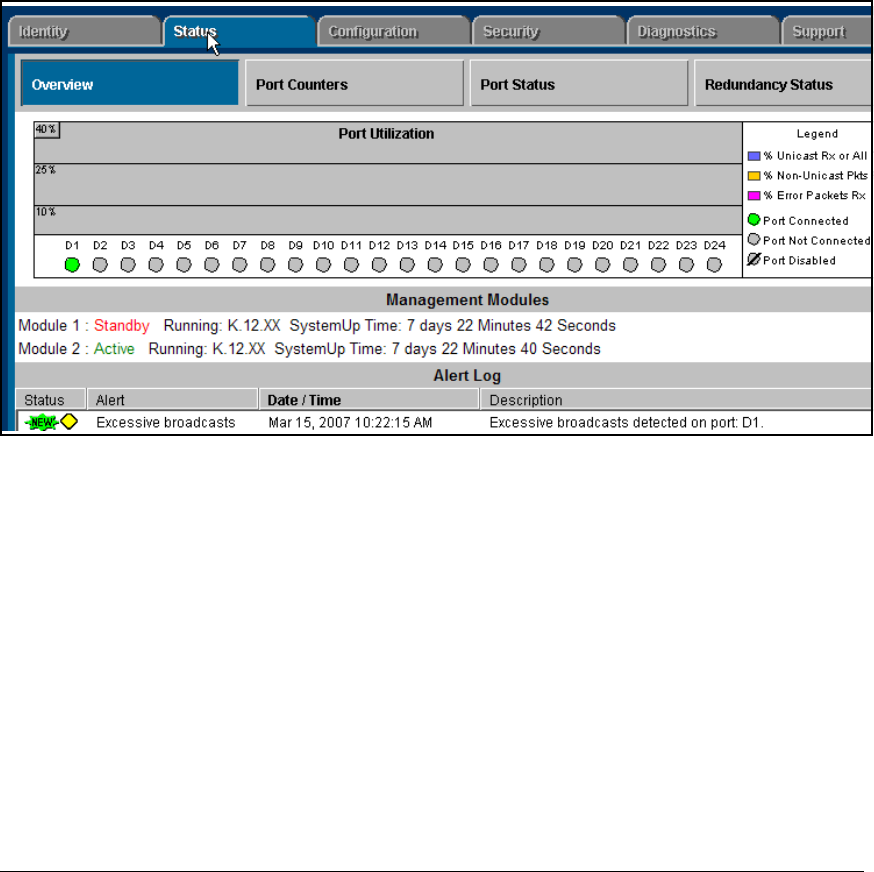Open the Port Status page
Screen dimensions: 874x872
[579, 83]
